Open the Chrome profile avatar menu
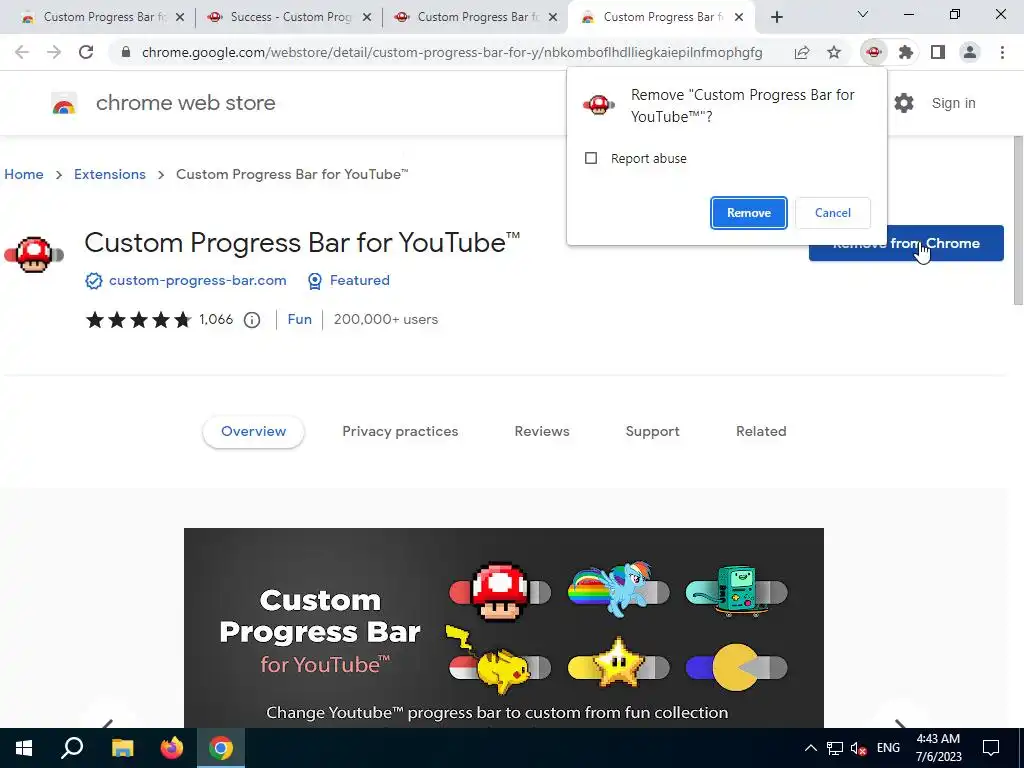This screenshot has width=1024, height=768. coord(970,52)
